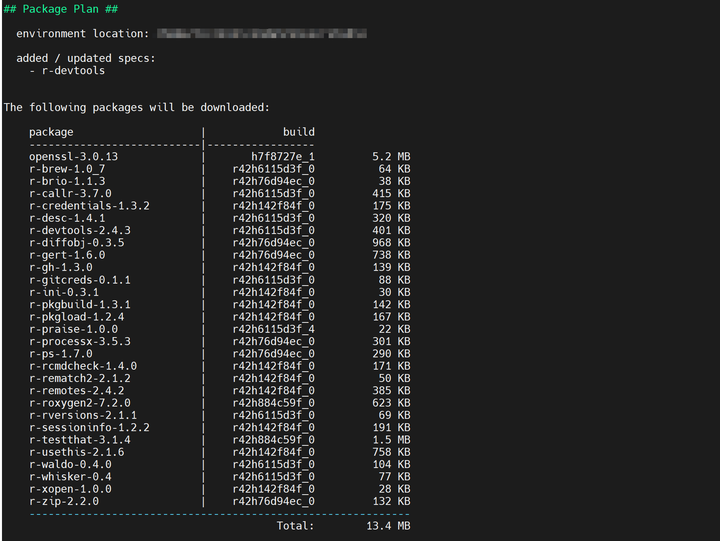Select r-usethis-2.1.6 package entry

[77, 452]
